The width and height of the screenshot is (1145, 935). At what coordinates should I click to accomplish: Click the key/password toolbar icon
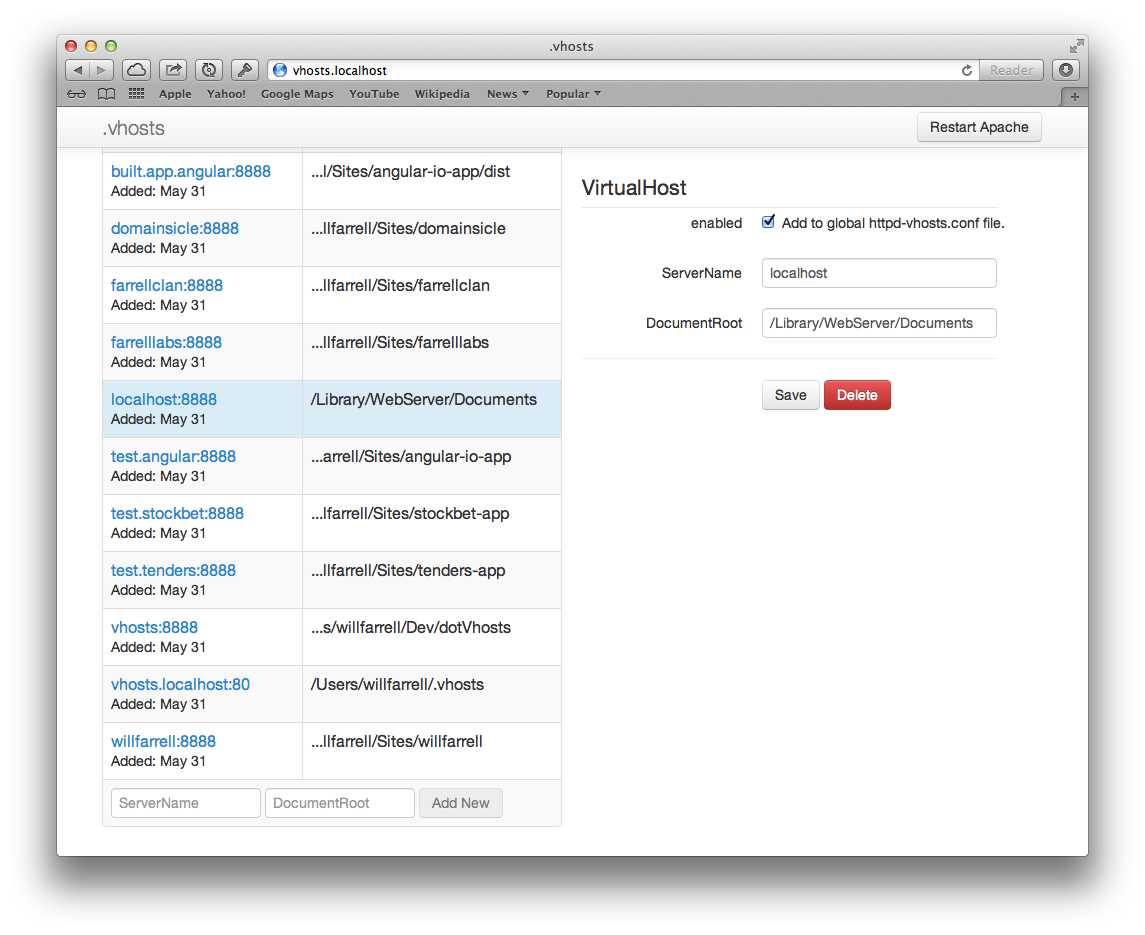click(245, 70)
